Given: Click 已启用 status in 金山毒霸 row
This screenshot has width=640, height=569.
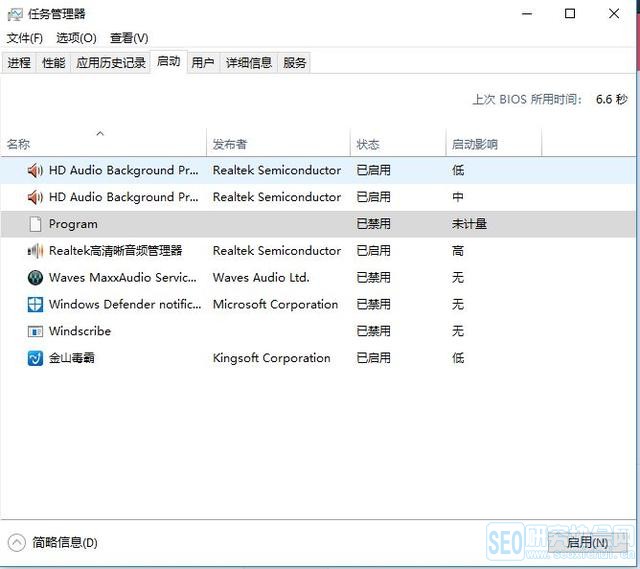Looking at the screenshot, I should click(x=373, y=358).
